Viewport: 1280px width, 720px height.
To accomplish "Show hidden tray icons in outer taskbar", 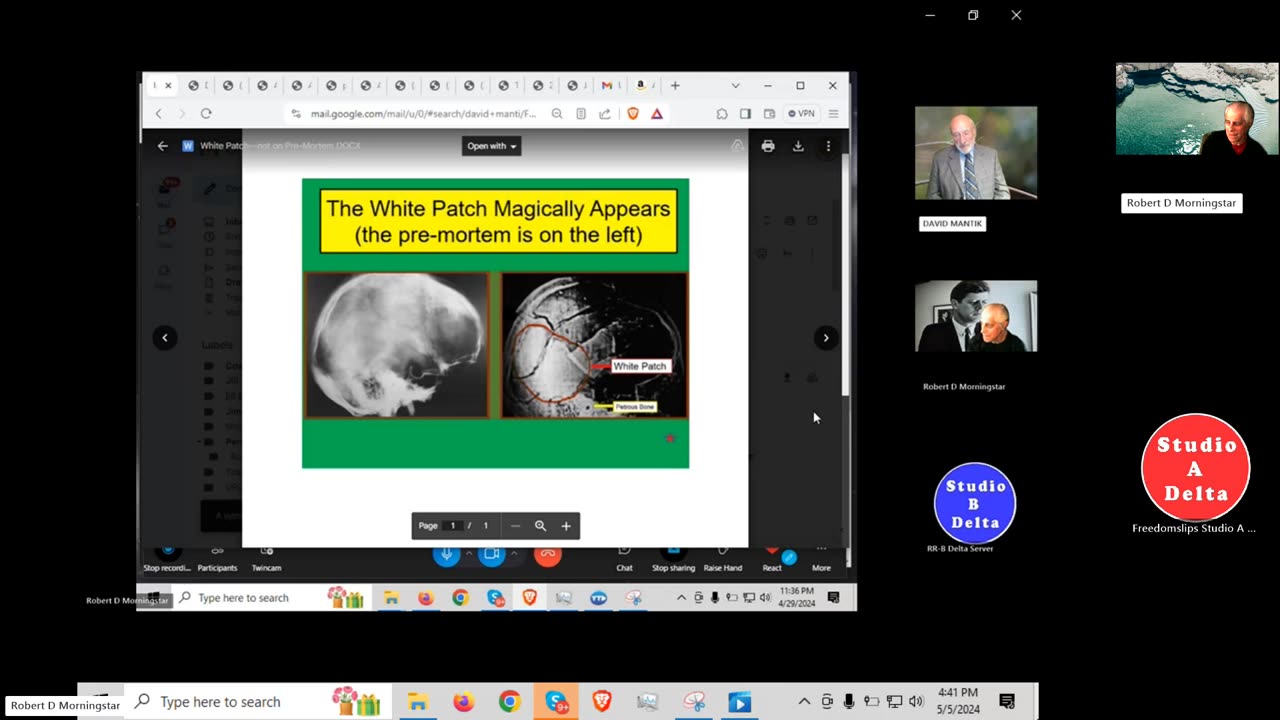I will tap(804, 702).
